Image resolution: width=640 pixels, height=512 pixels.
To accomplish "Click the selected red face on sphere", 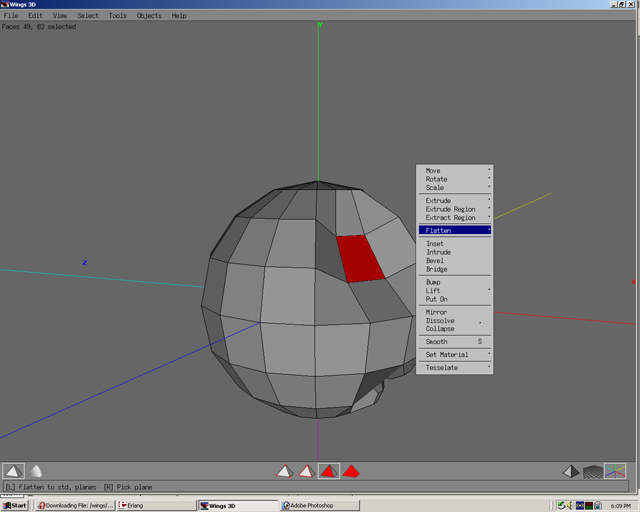I will [x=360, y=258].
